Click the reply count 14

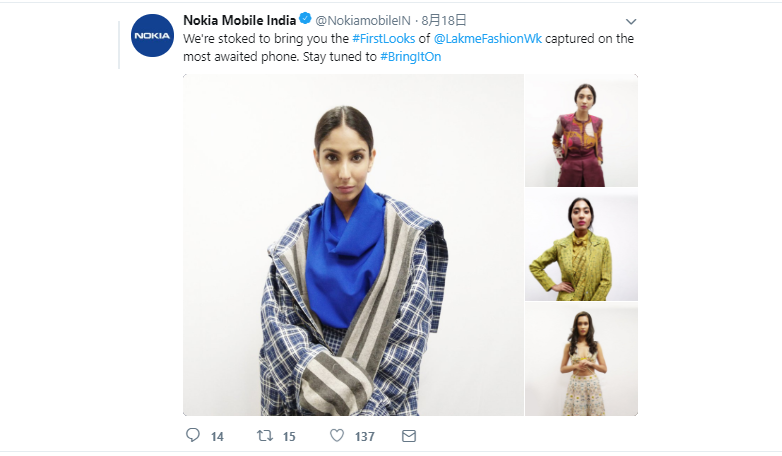click(x=217, y=437)
